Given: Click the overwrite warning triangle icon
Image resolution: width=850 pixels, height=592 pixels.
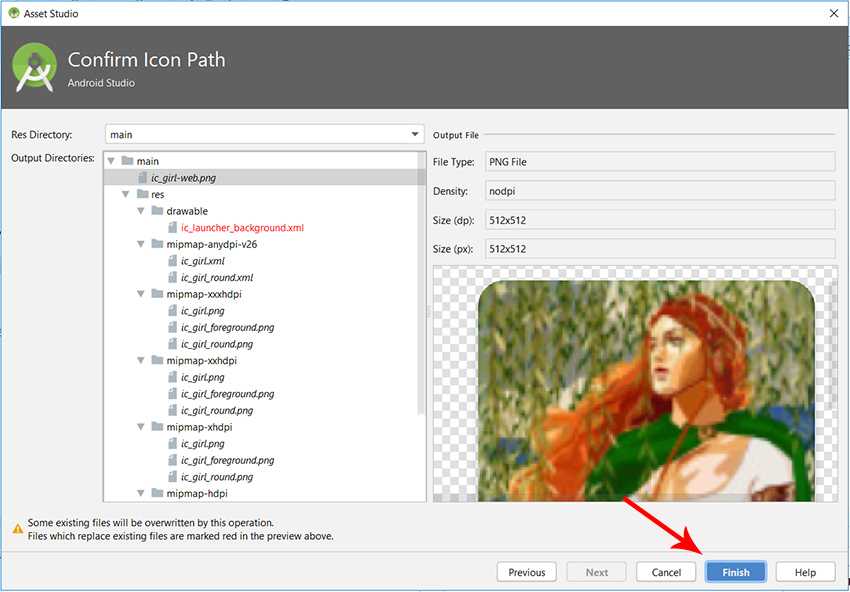Looking at the screenshot, I should pyautogui.click(x=17, y=528).
